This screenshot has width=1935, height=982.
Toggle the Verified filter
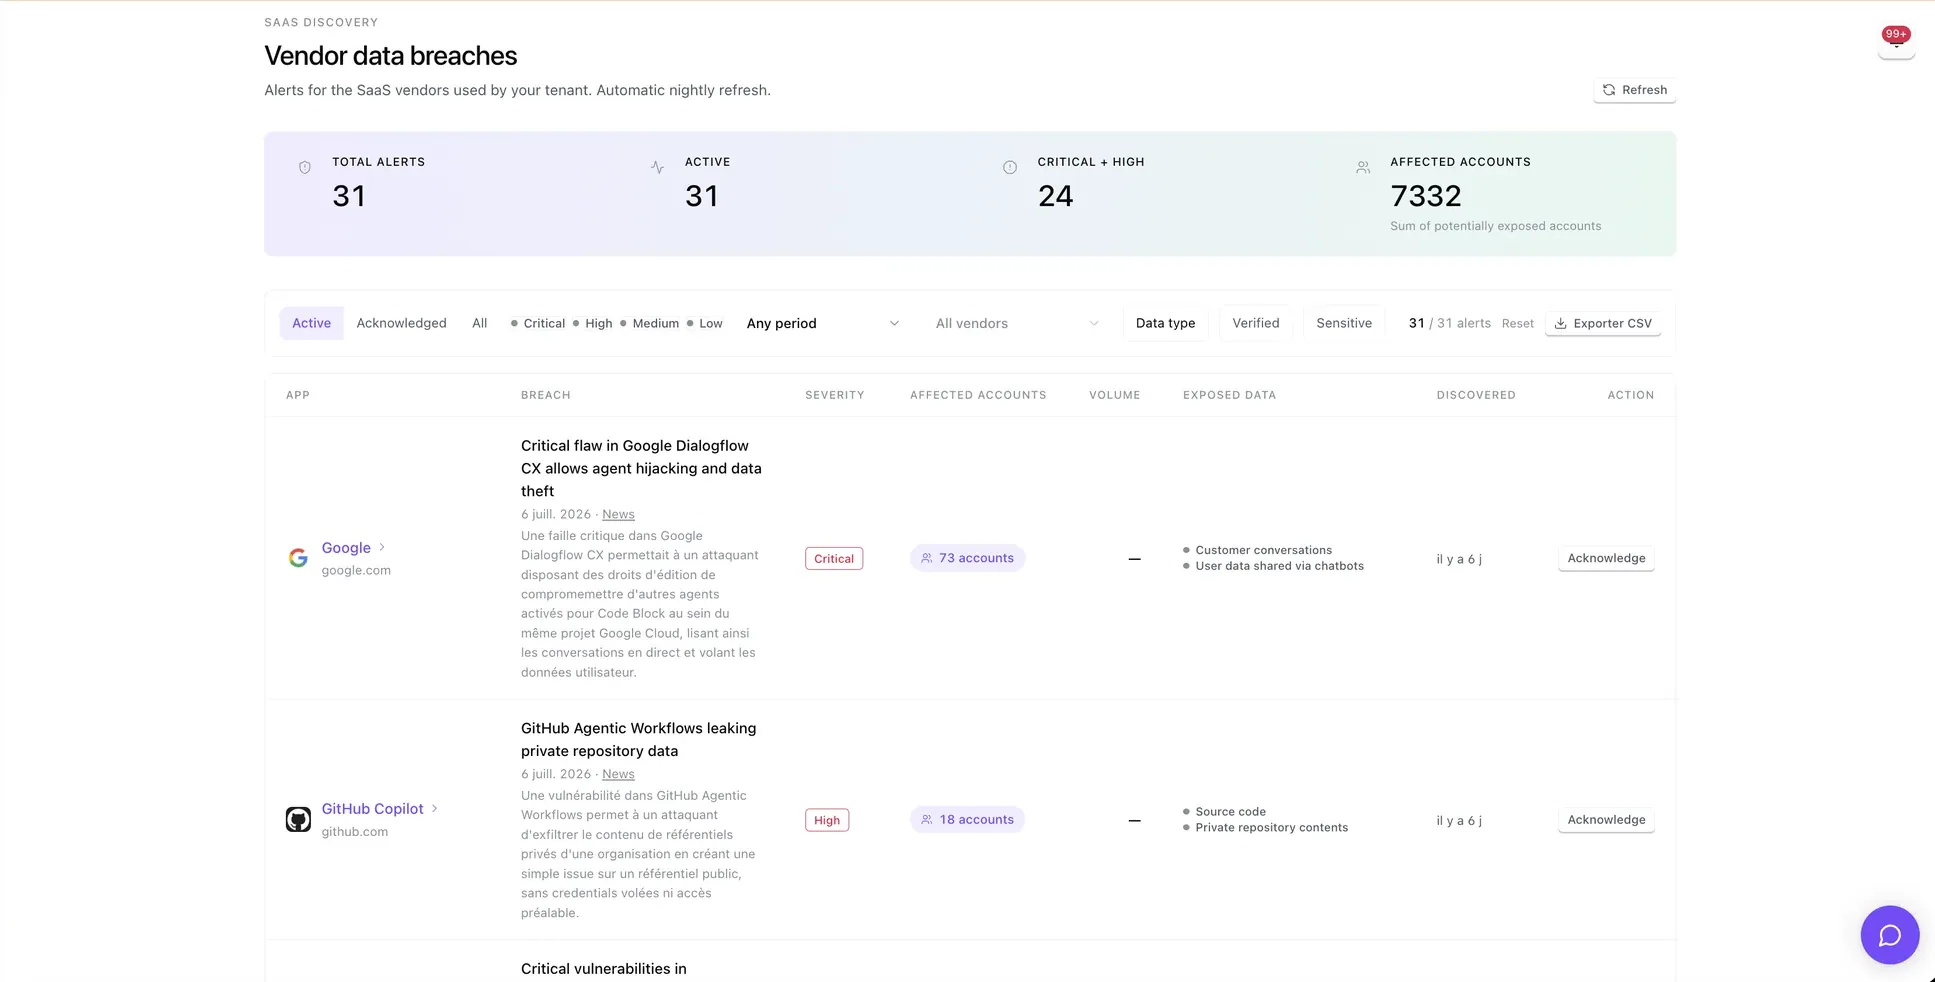click(1256, 323)
